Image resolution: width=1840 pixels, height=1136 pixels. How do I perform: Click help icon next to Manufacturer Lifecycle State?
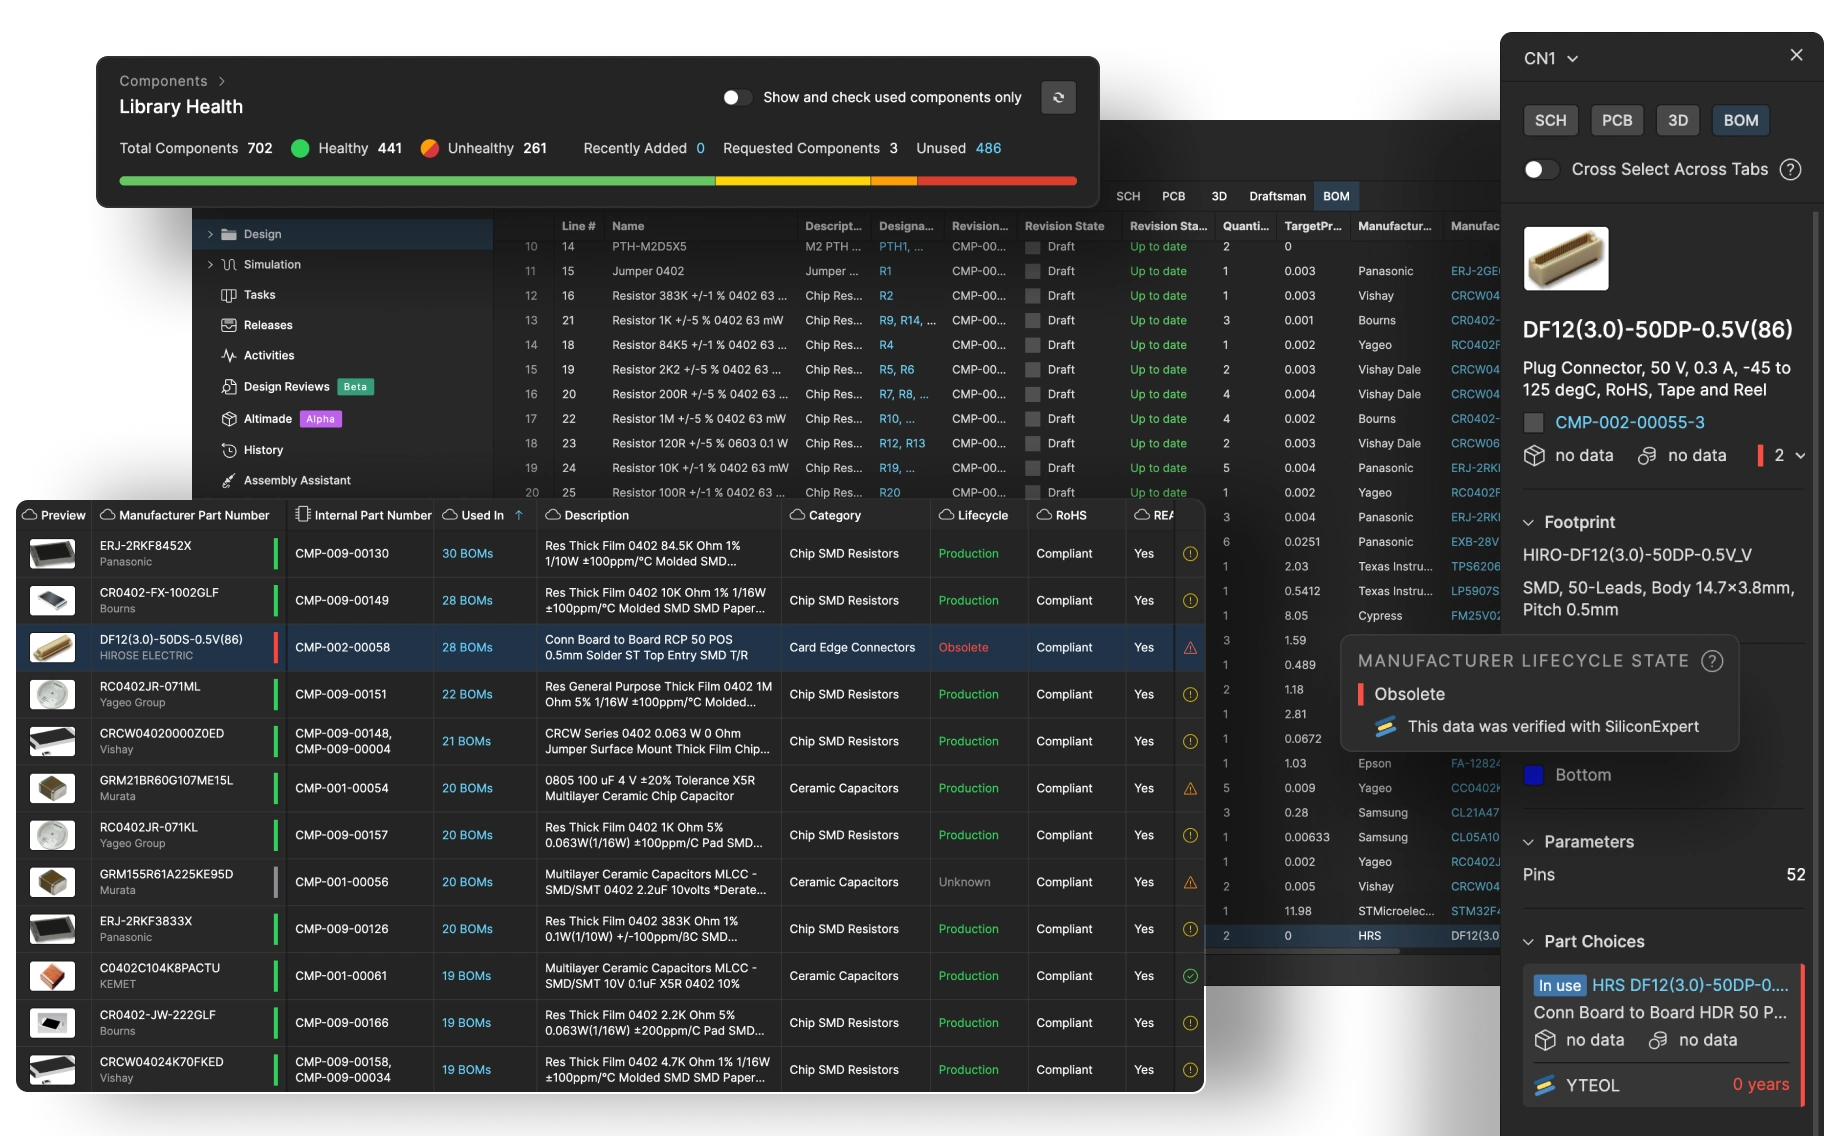point(1712,661)
